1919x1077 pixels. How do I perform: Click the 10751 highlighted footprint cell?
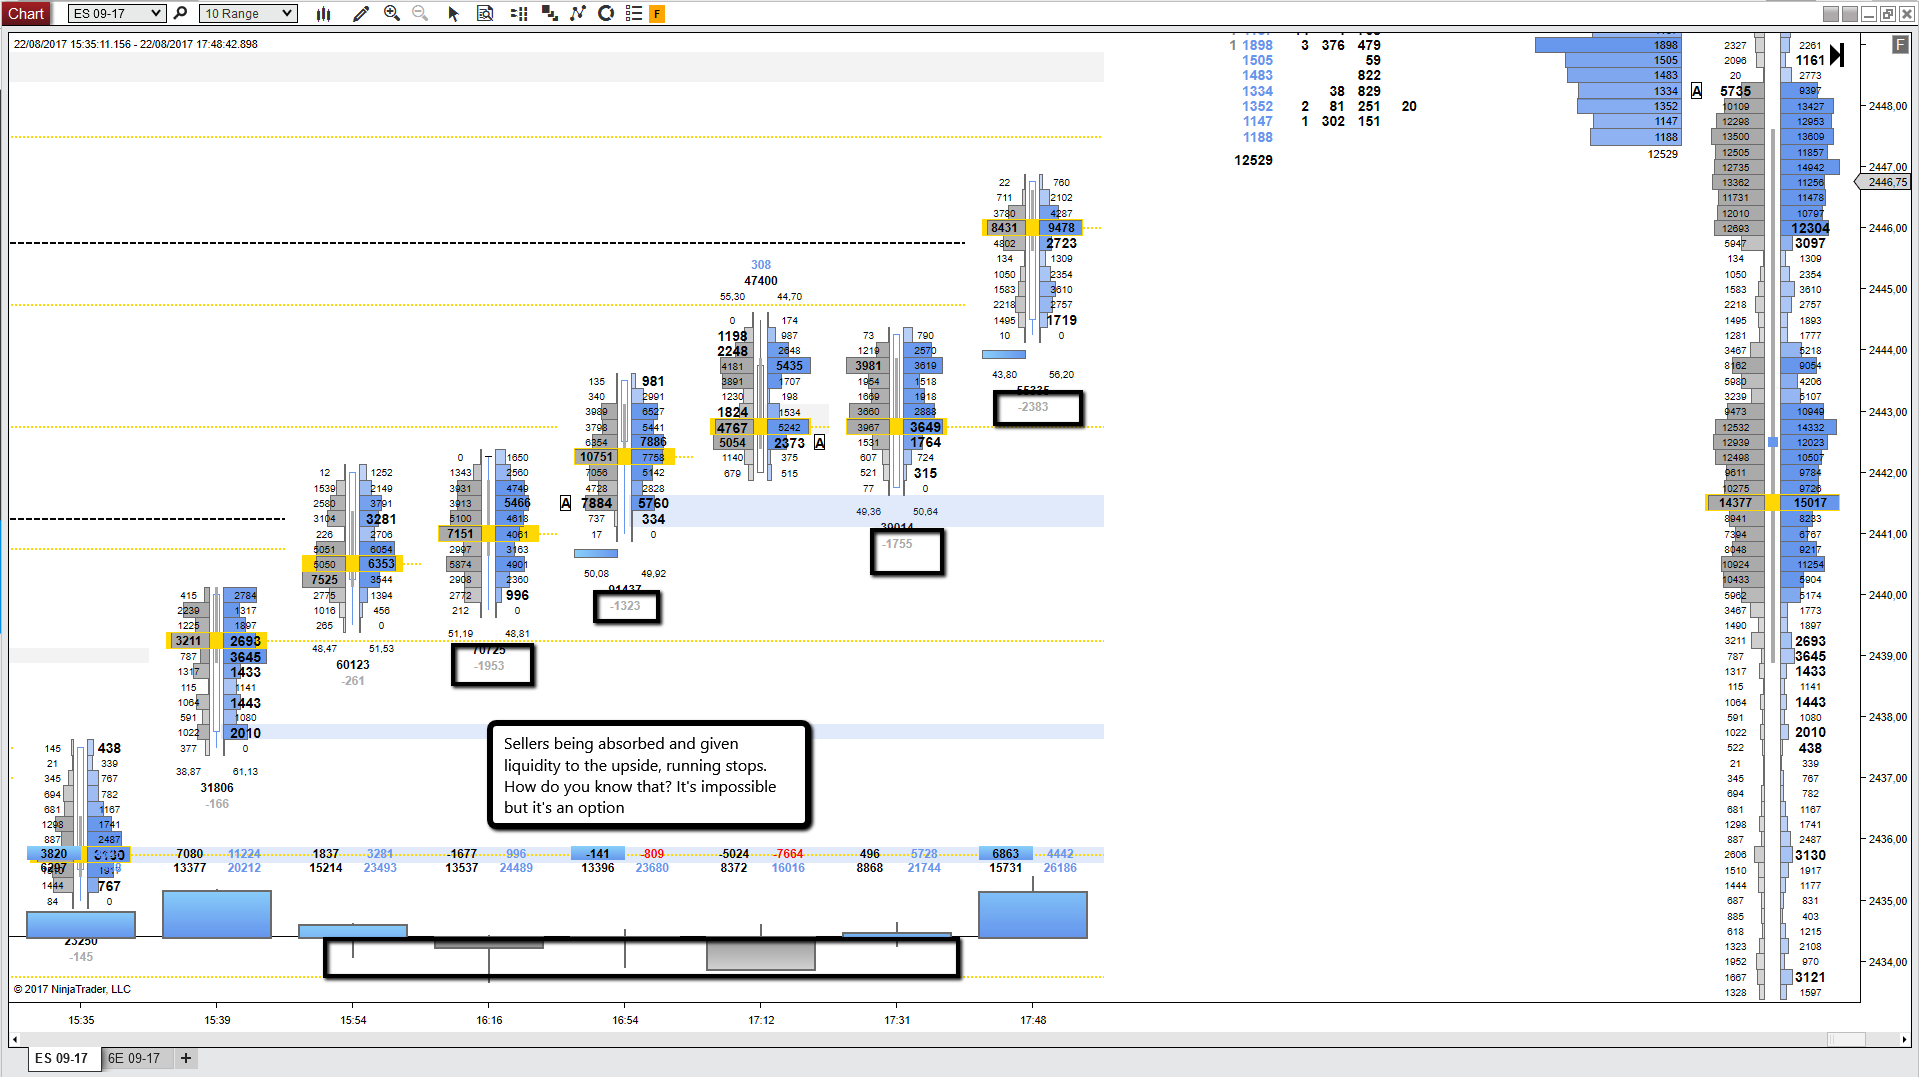(597, 457)
